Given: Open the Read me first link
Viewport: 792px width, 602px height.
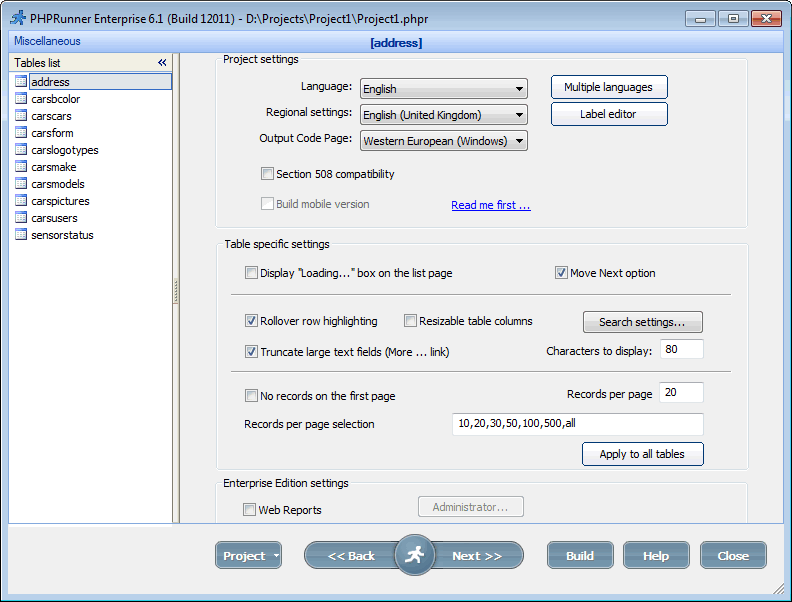Looking at the screenshot, I should coord(490,205).
